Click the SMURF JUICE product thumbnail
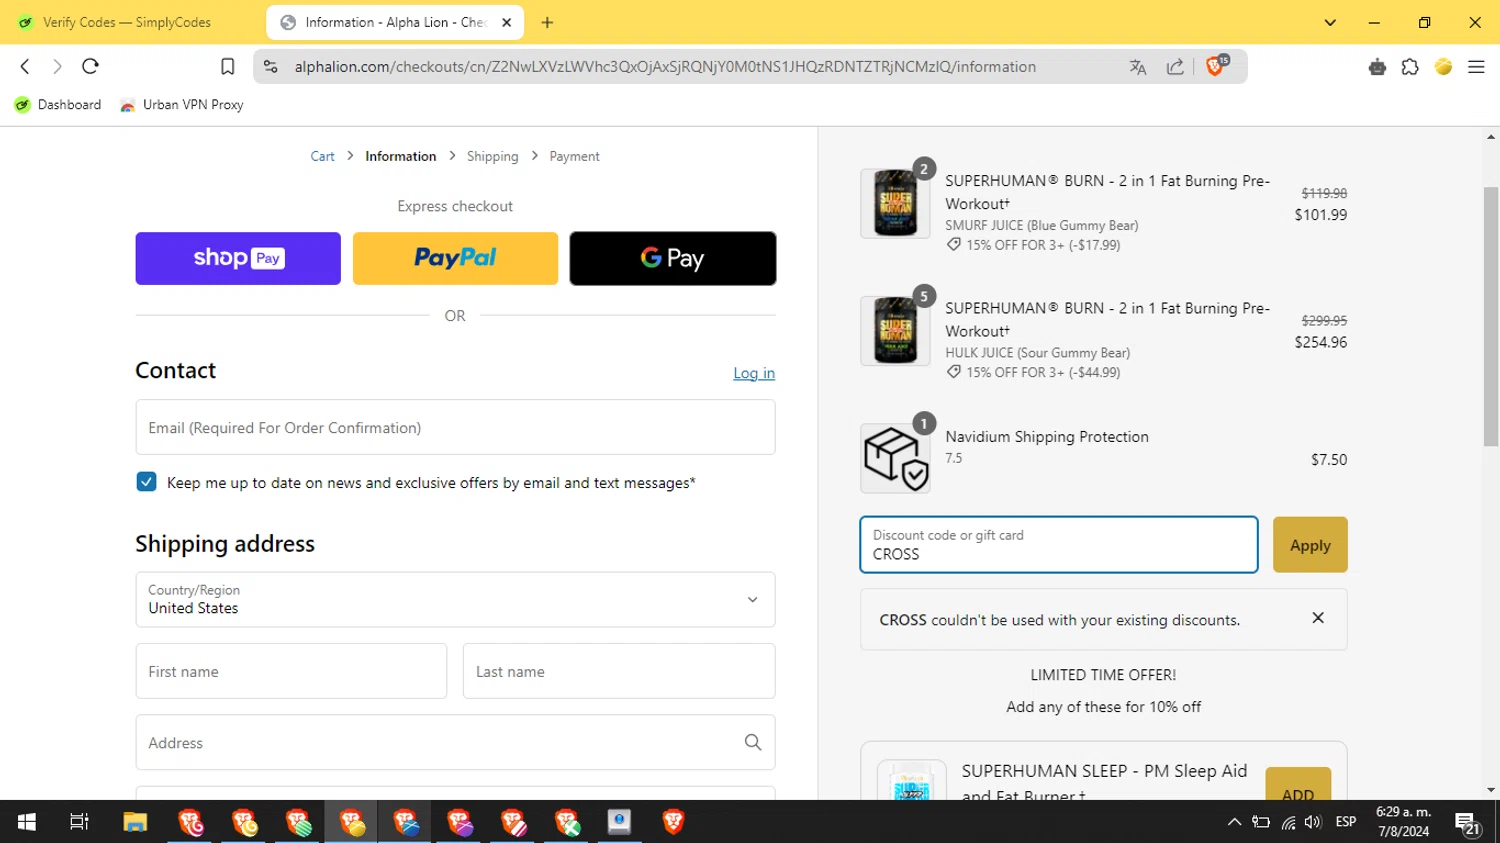This screenshot has height=843, width=1500. pos(895,203)
